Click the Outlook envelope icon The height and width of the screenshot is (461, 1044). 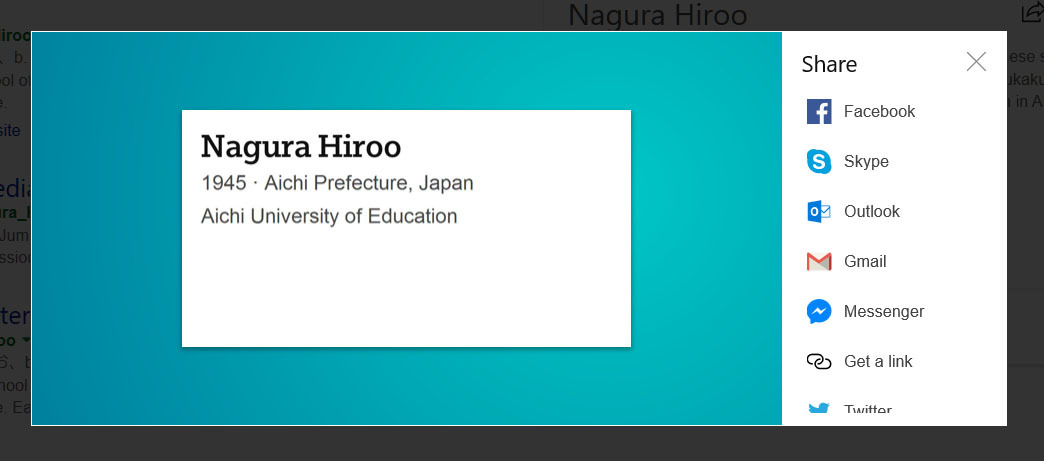tap(819, 212)
